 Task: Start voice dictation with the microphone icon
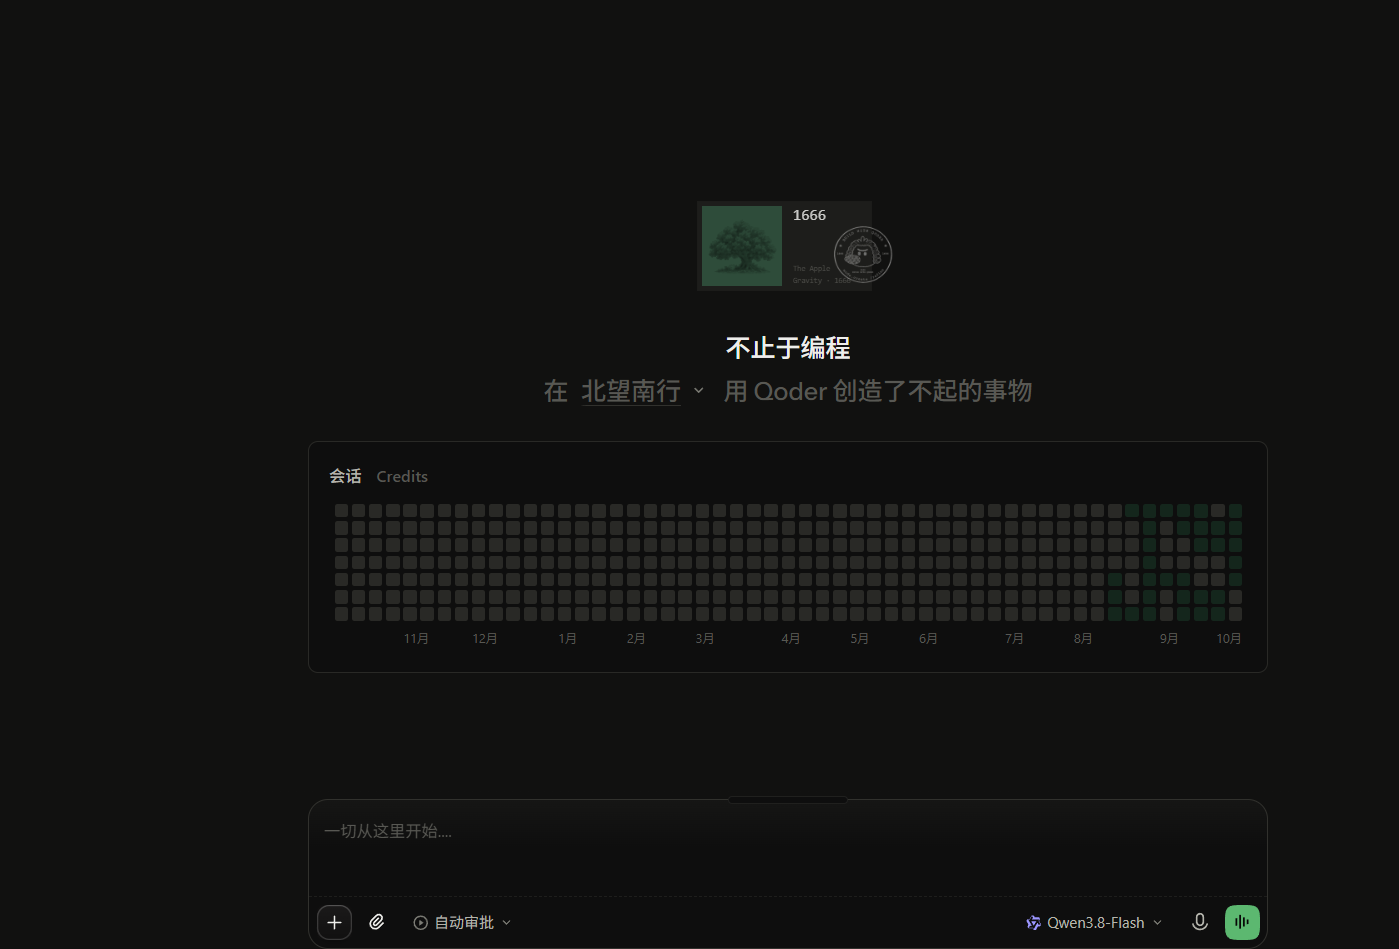click(1200, 922)
